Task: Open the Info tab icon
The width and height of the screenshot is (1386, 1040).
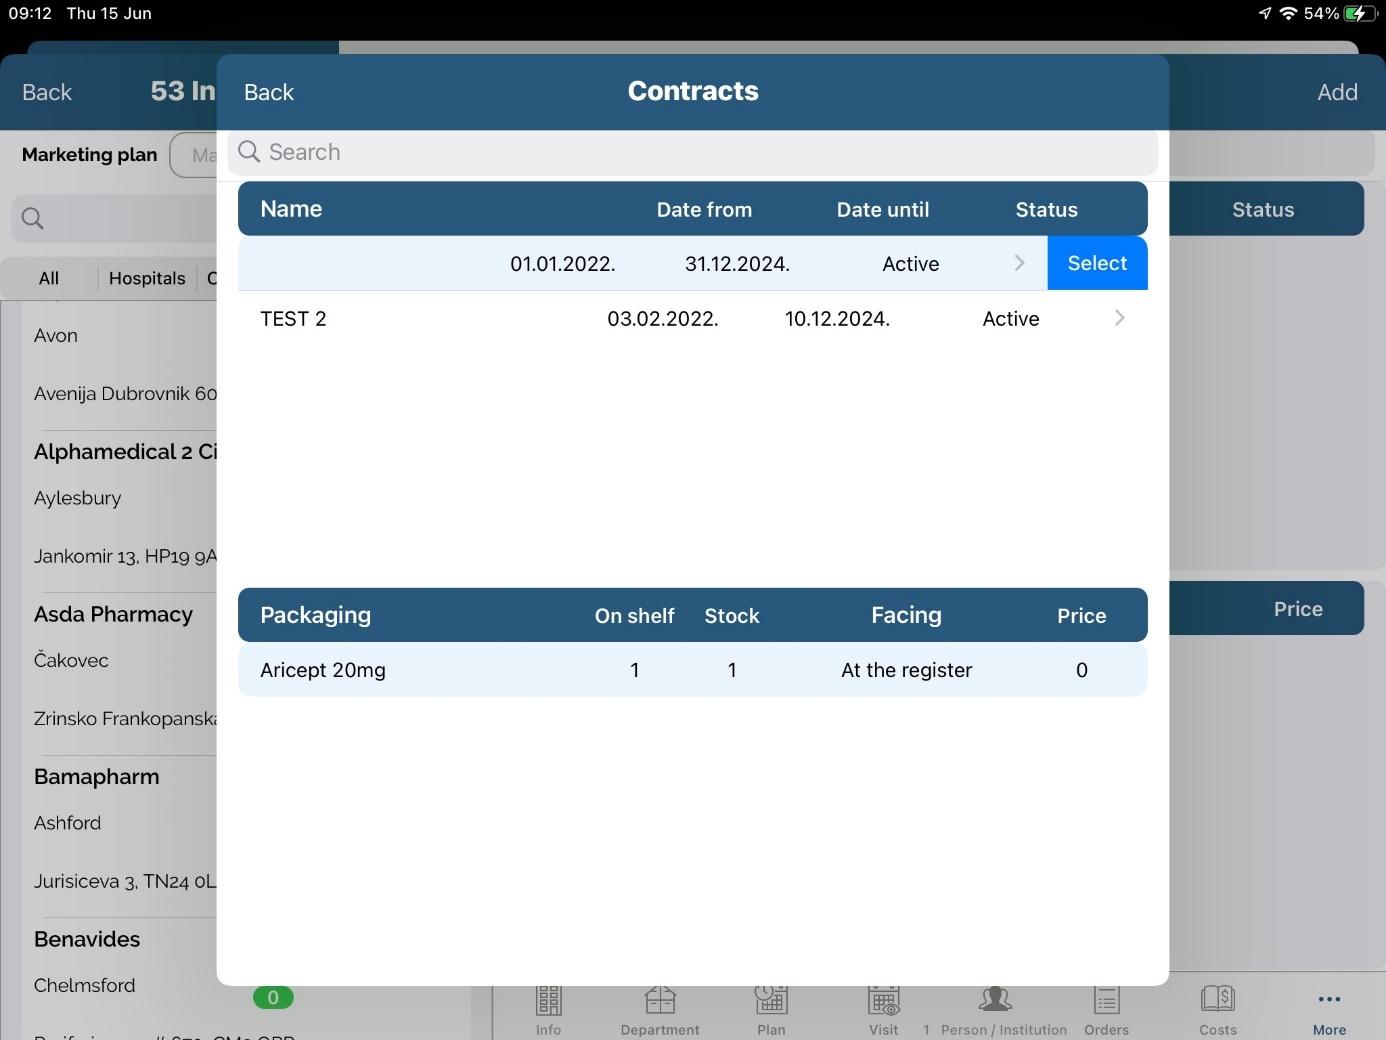Action: (548, 1002)
